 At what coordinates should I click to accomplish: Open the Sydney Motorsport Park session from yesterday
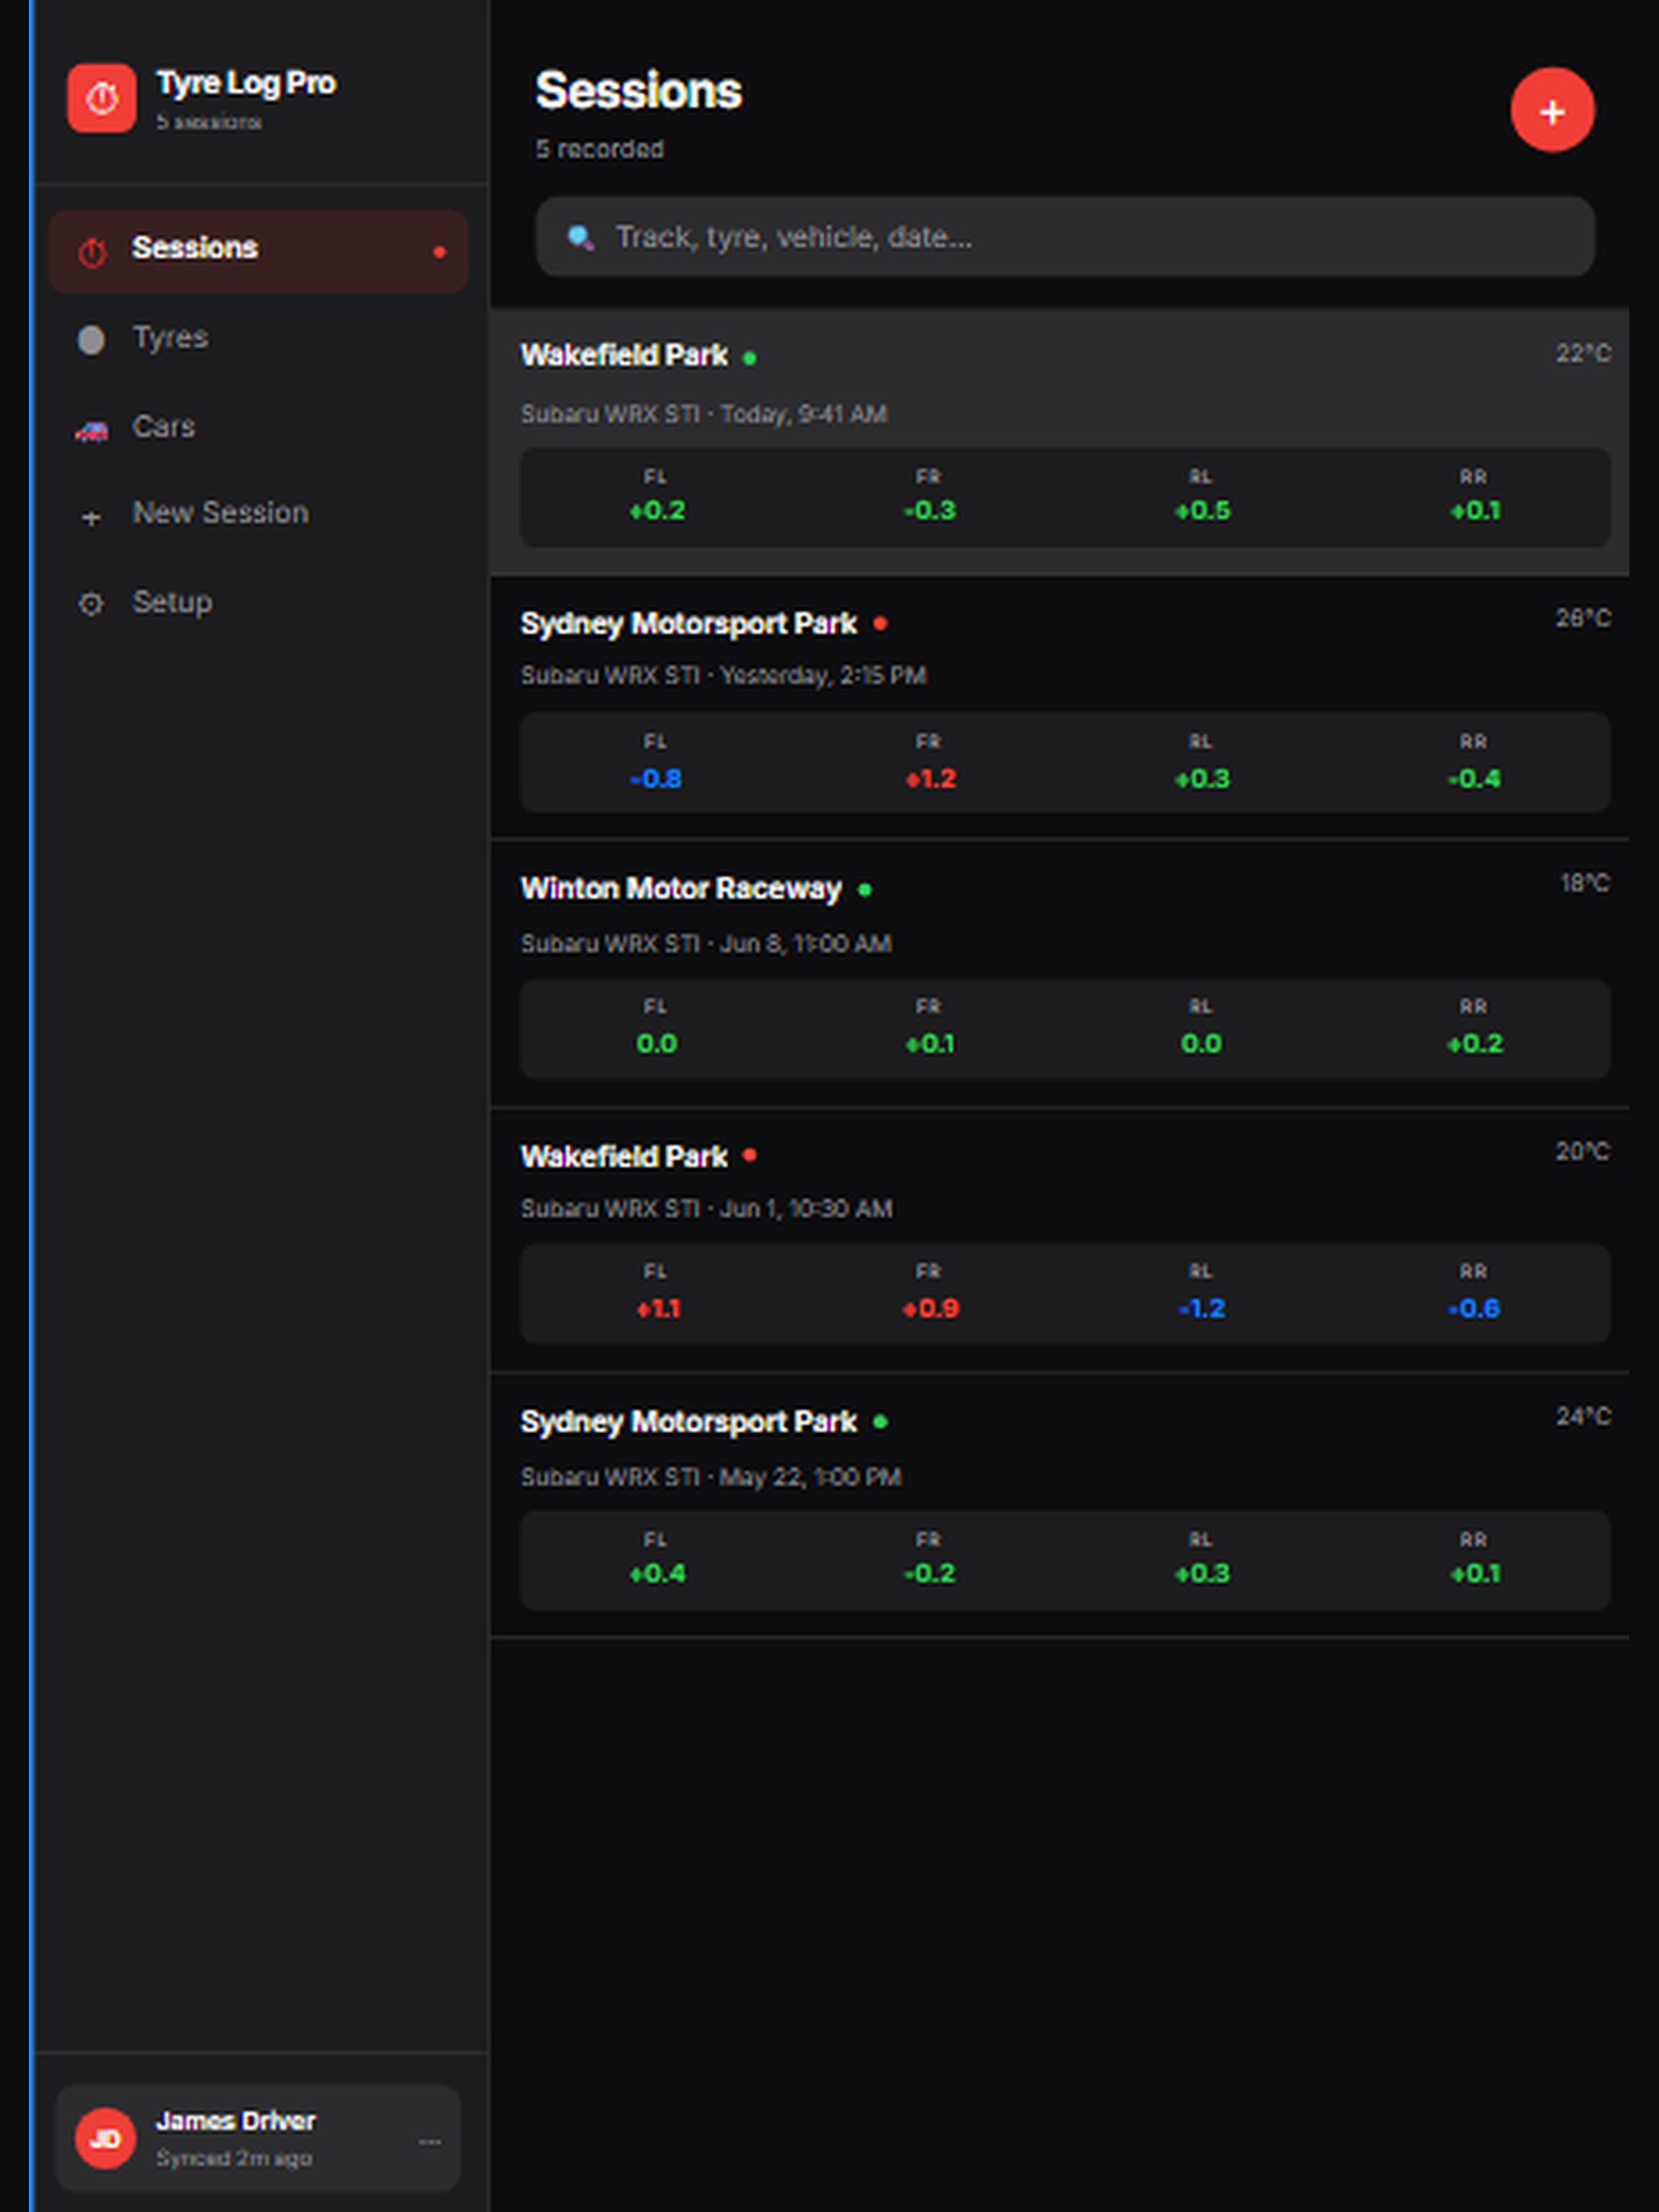pyautogui.click(x=1059, y=707)
